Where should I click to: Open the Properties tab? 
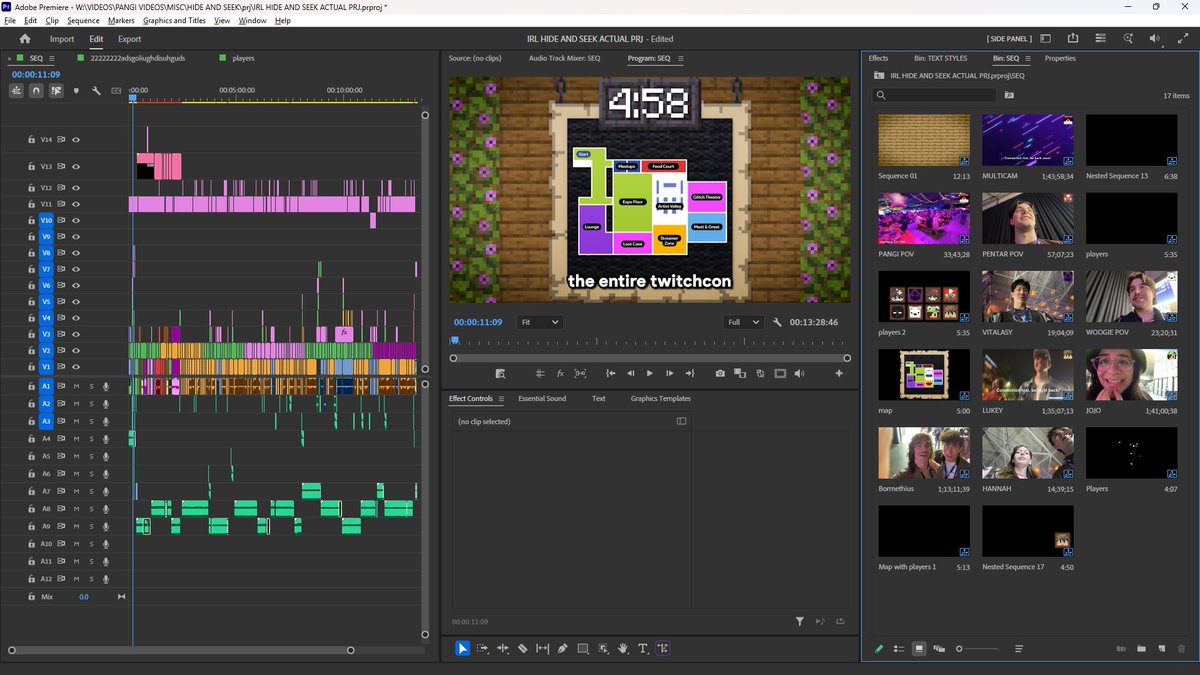[x=1060, y=59]
